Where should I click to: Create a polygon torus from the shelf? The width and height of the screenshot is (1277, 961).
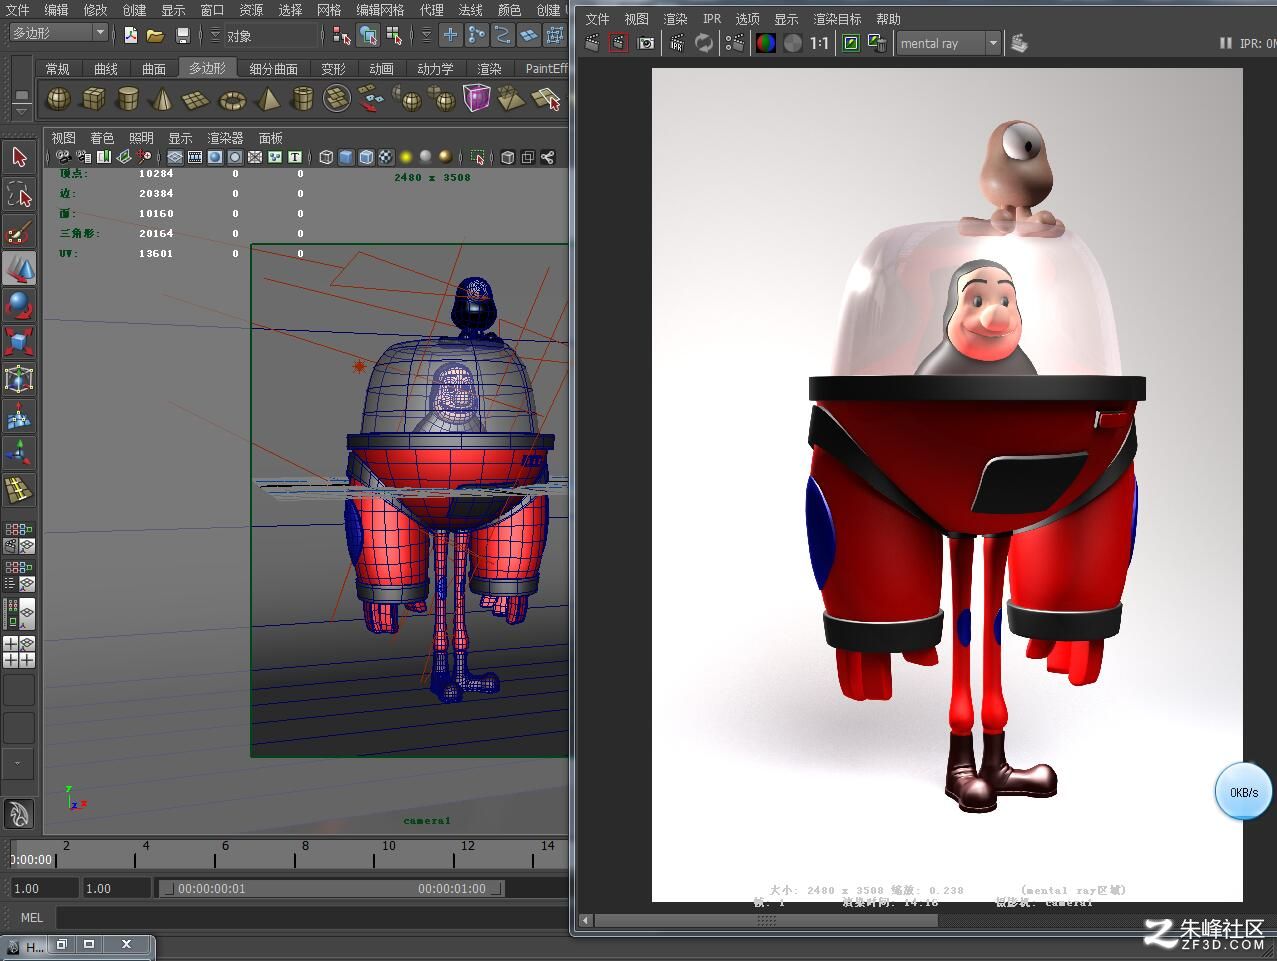232,99
